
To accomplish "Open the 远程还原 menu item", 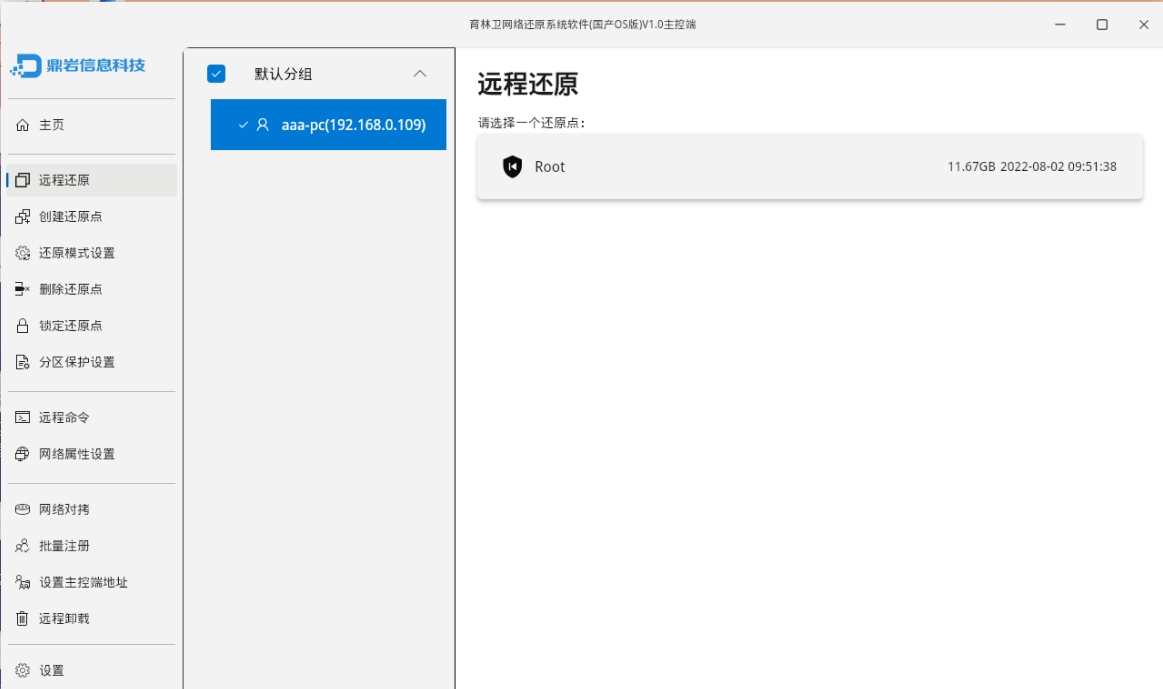I will [64, 181].
